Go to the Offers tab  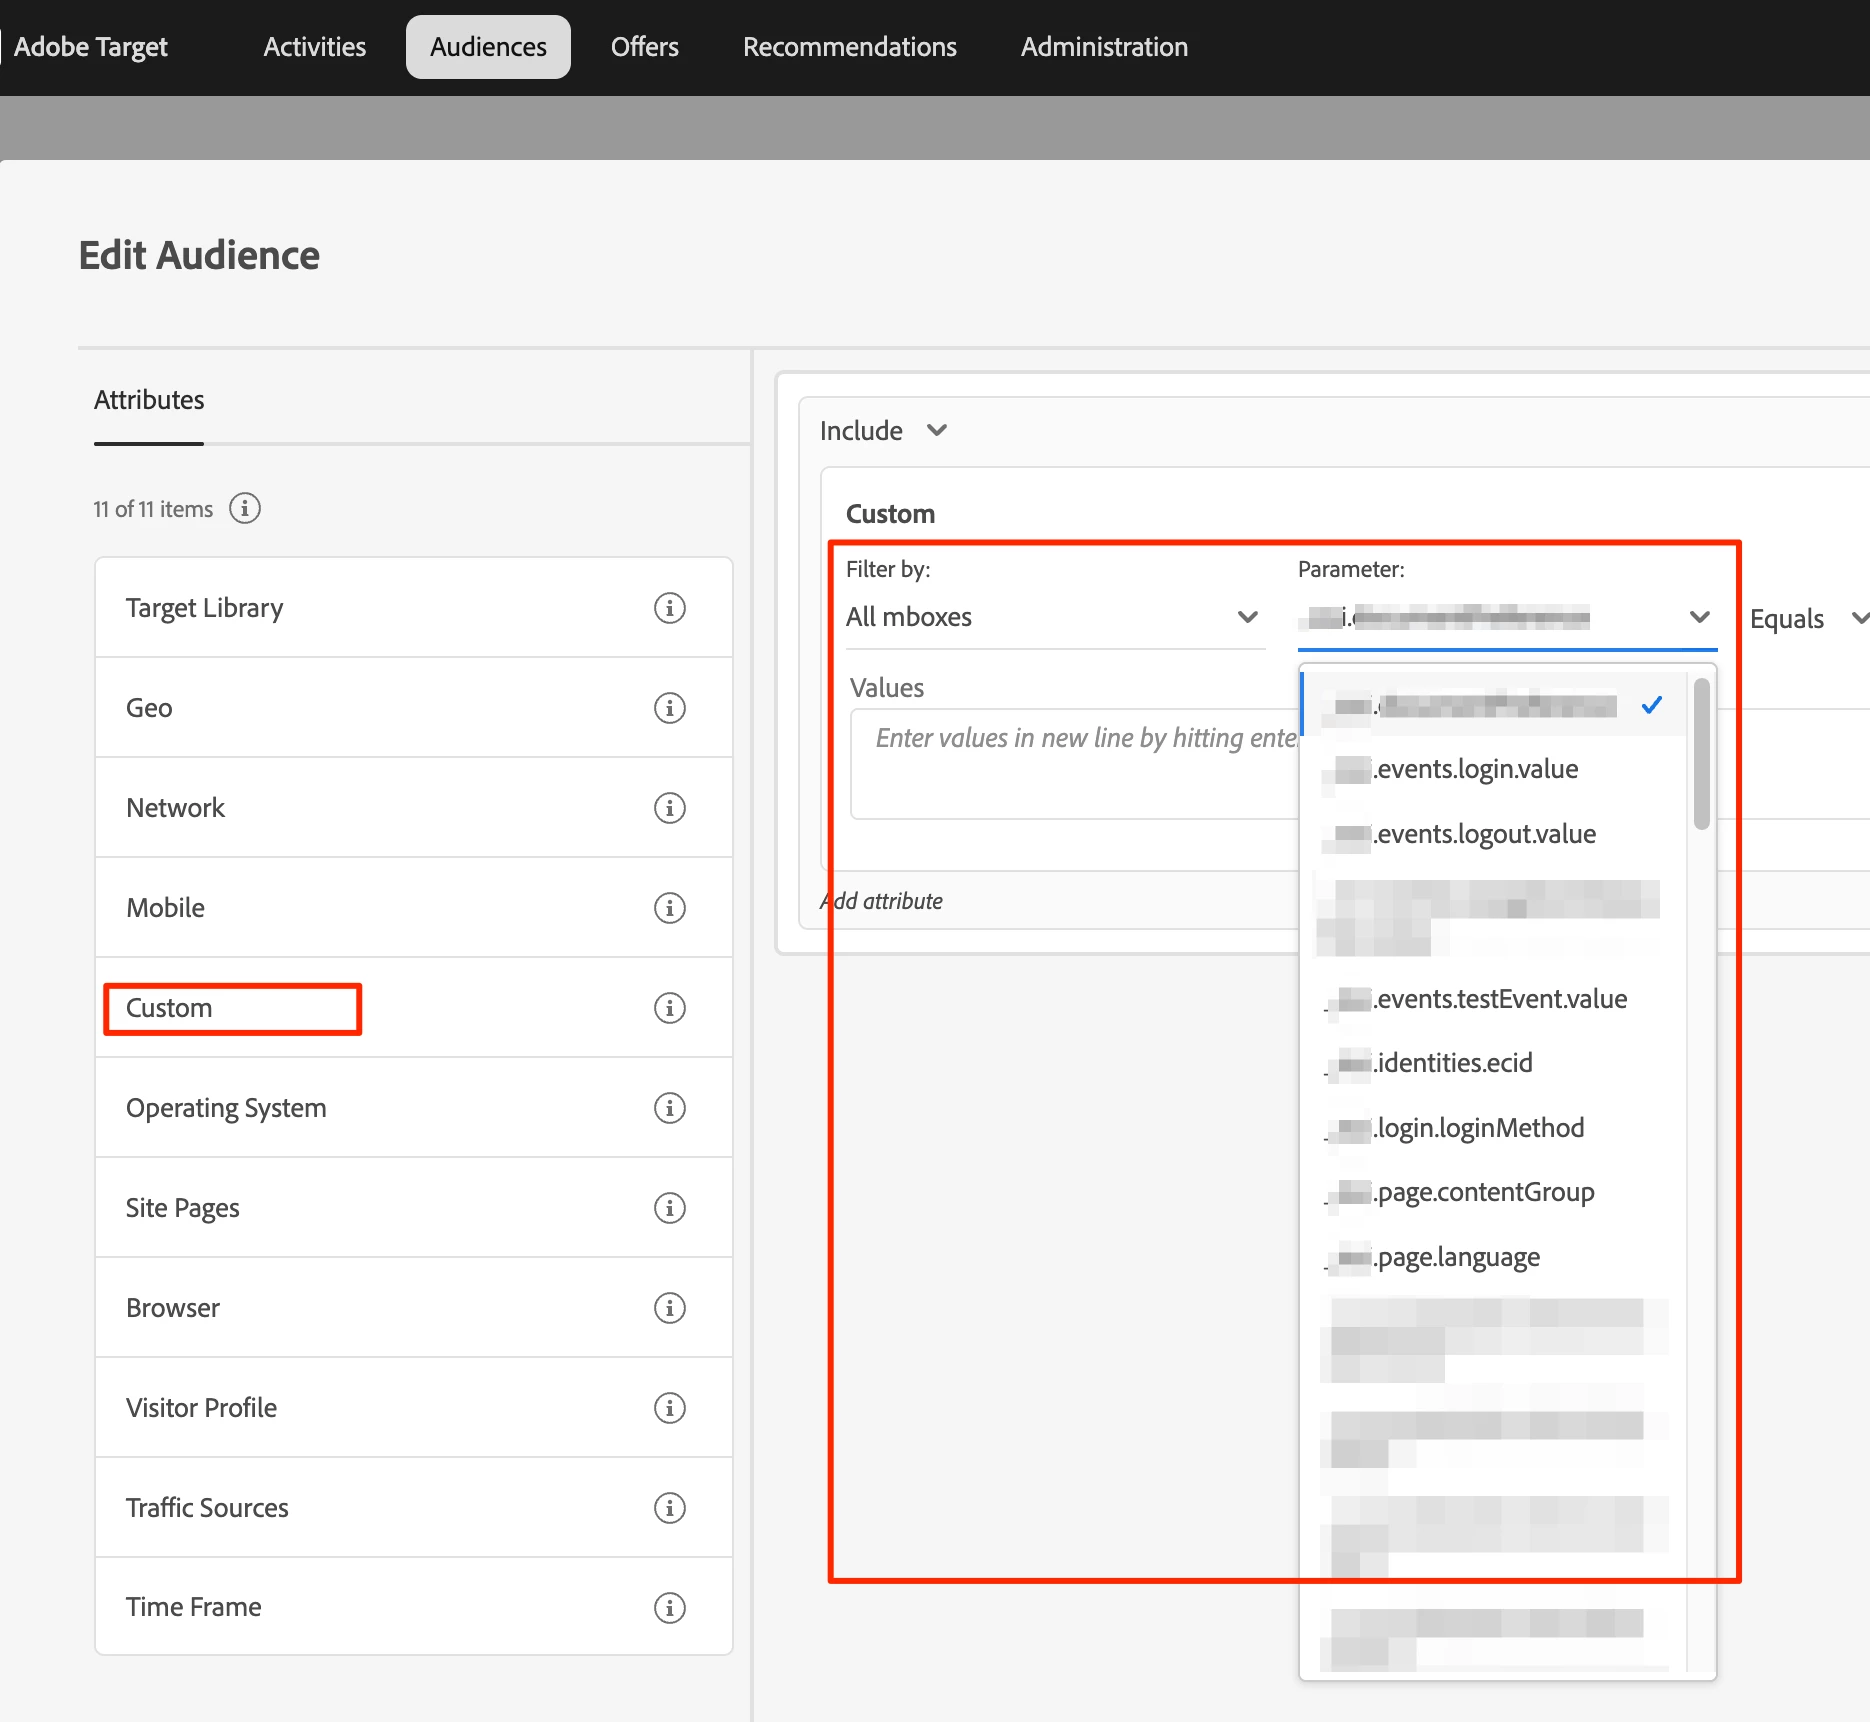pyautogui.click(x=645, y=47)
